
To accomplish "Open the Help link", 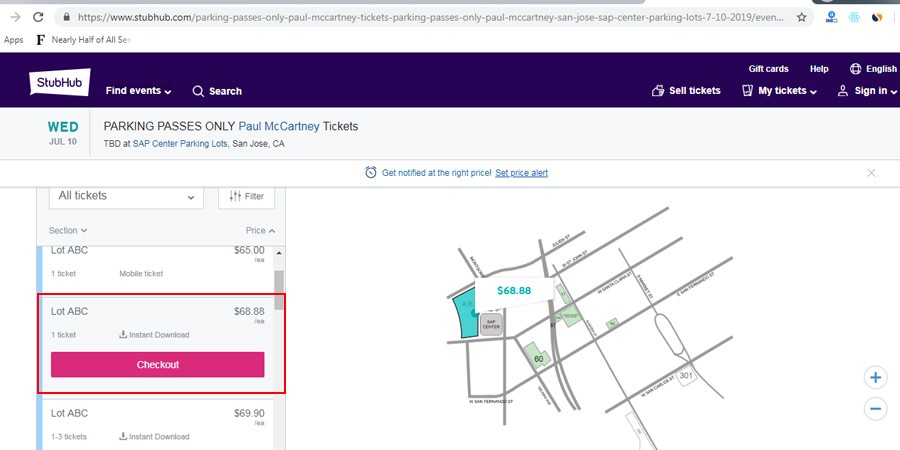I will click(x=819, y=69).
